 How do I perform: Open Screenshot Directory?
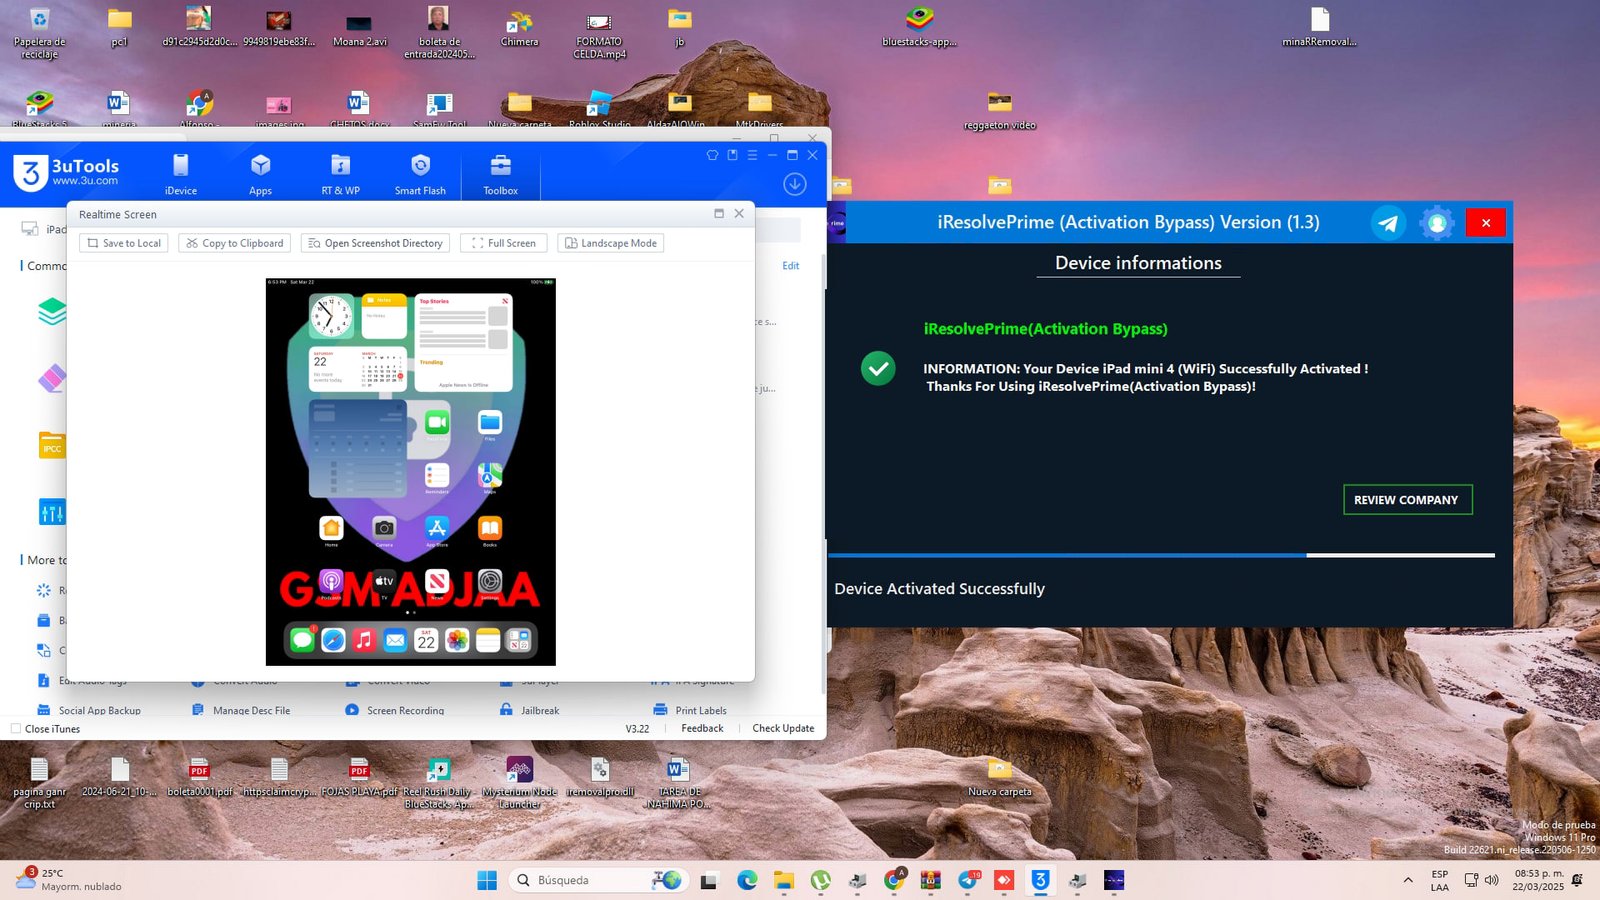[375, 243]
